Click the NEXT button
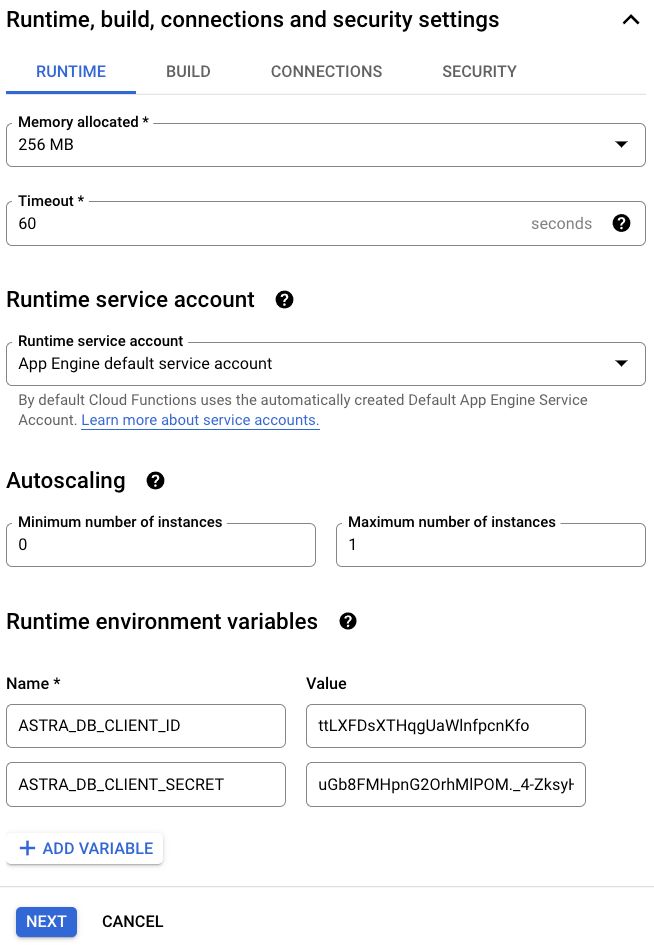654x945 pixels. (46, 921)
